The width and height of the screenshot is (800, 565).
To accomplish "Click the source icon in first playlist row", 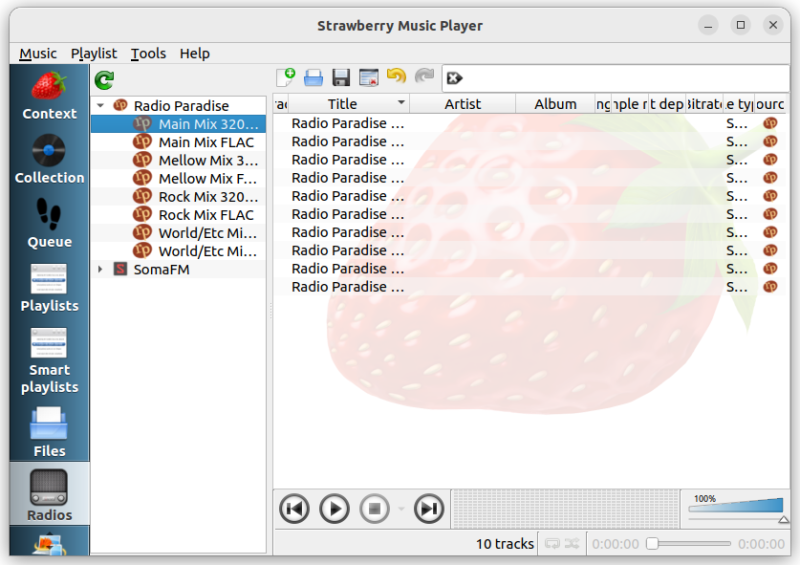I will click(770, 123).
